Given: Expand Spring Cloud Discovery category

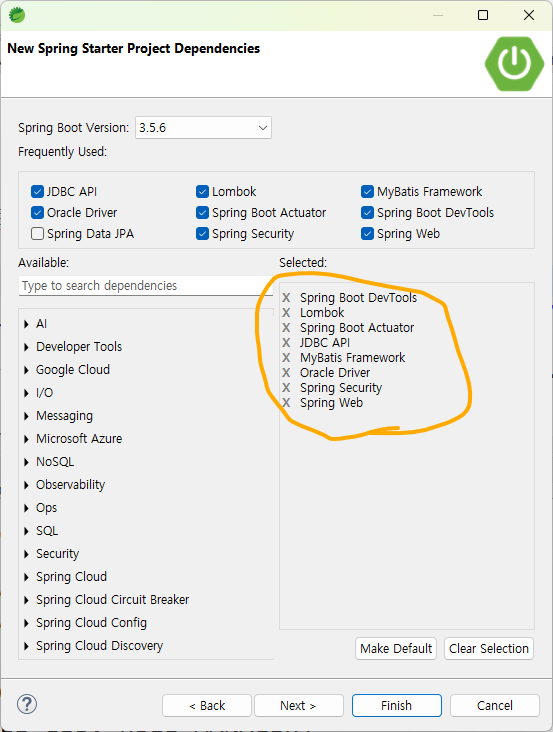Looking at the screenshot, I should point(27,646).
